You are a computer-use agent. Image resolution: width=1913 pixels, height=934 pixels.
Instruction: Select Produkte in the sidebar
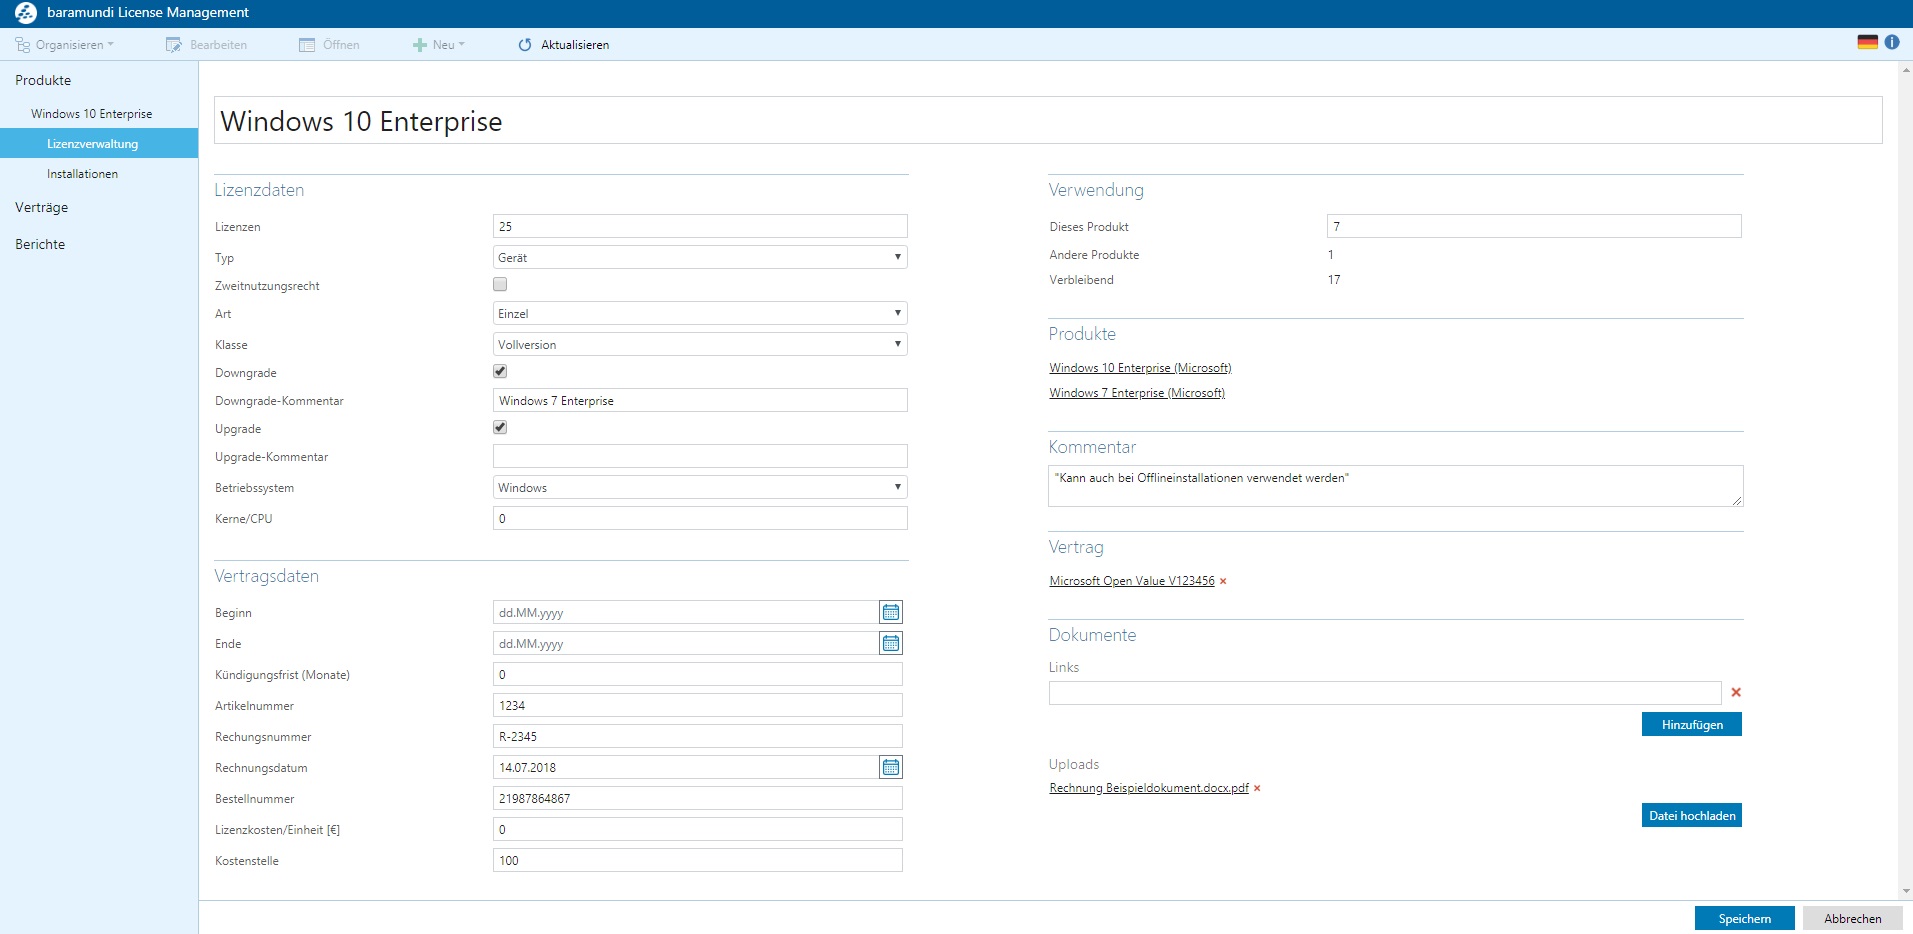[x=43, y=80]
